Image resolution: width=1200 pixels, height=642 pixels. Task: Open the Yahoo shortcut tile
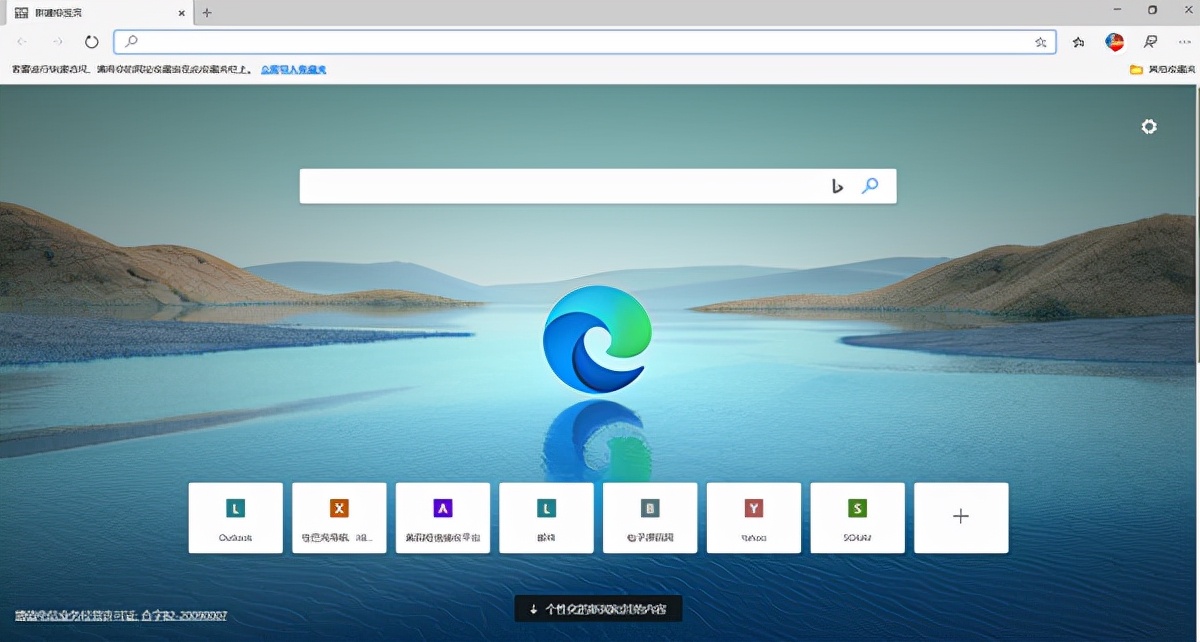tap(754, 517)
